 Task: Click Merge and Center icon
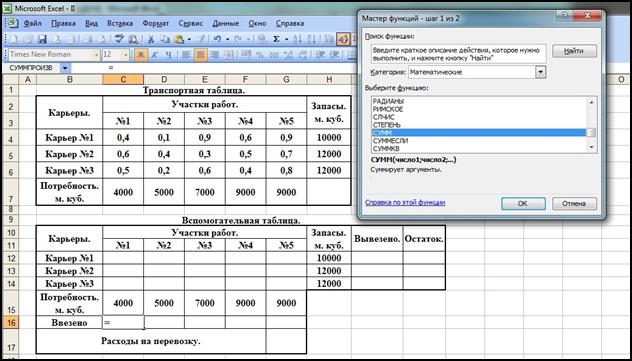tap(228, 54)
